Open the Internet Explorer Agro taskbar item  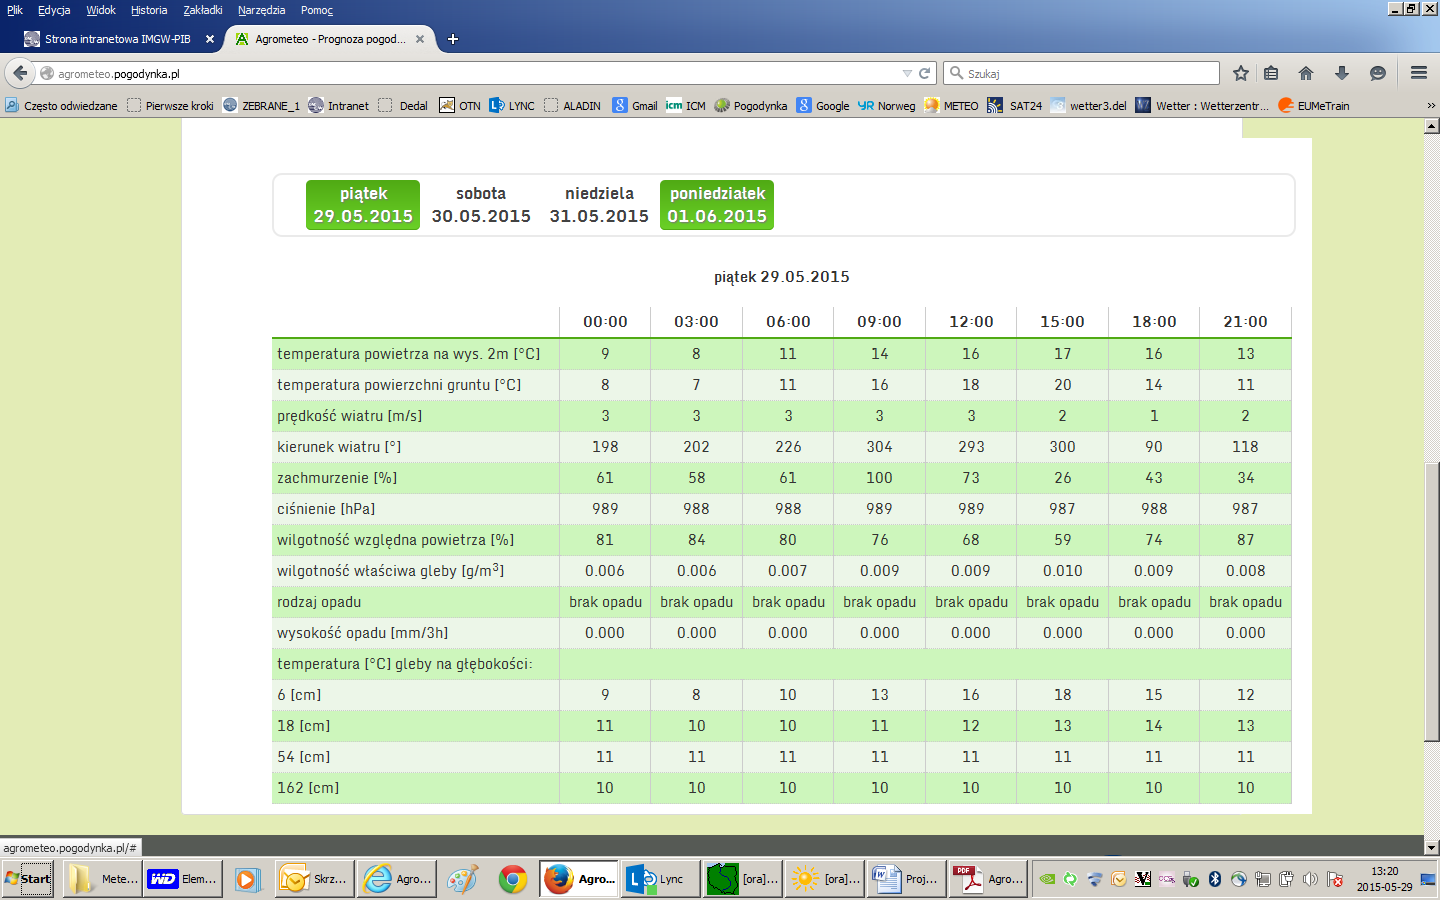tap(396, 879)
